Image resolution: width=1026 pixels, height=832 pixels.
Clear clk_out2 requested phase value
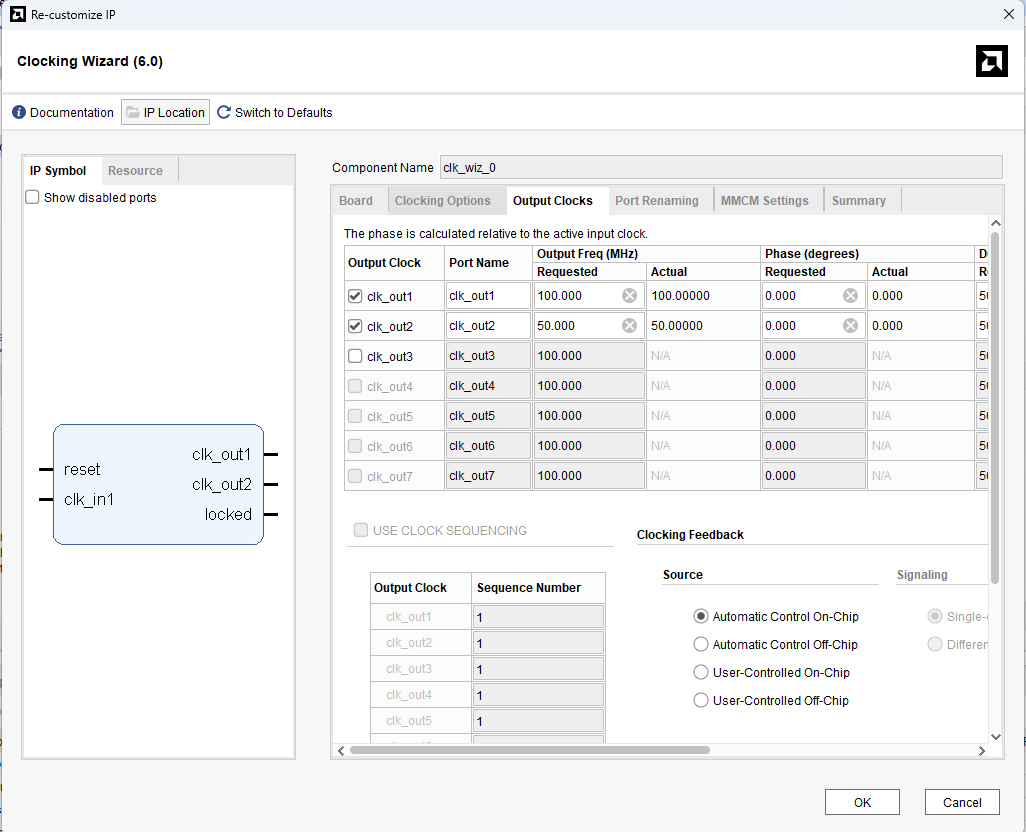(x=850, y=326)
